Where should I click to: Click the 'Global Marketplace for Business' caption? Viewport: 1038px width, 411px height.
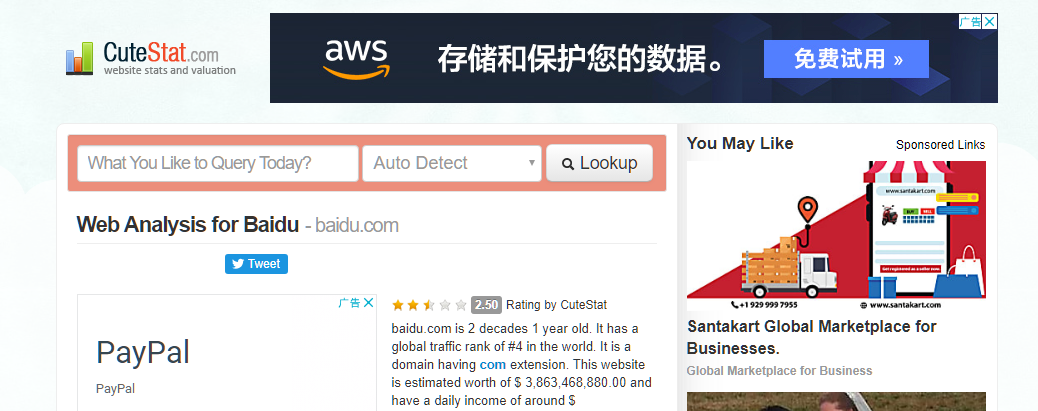point(779,371)
